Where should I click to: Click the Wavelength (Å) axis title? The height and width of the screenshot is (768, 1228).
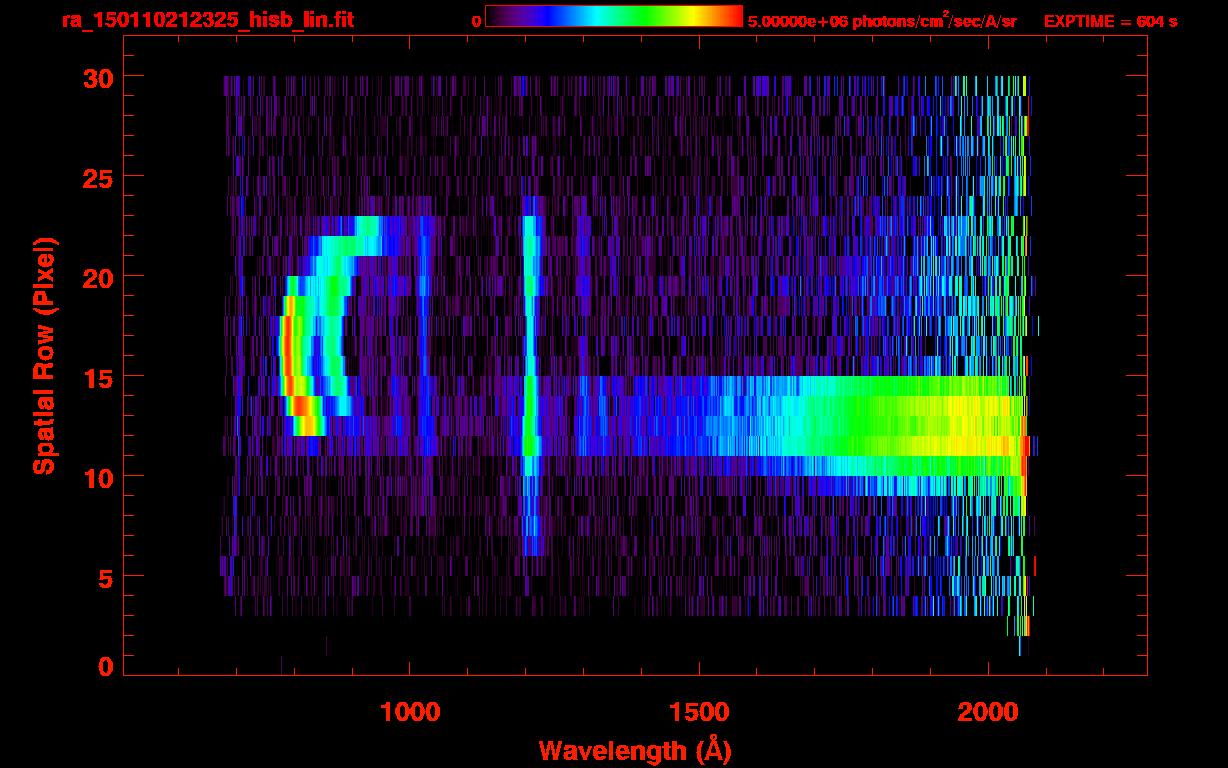628,750
